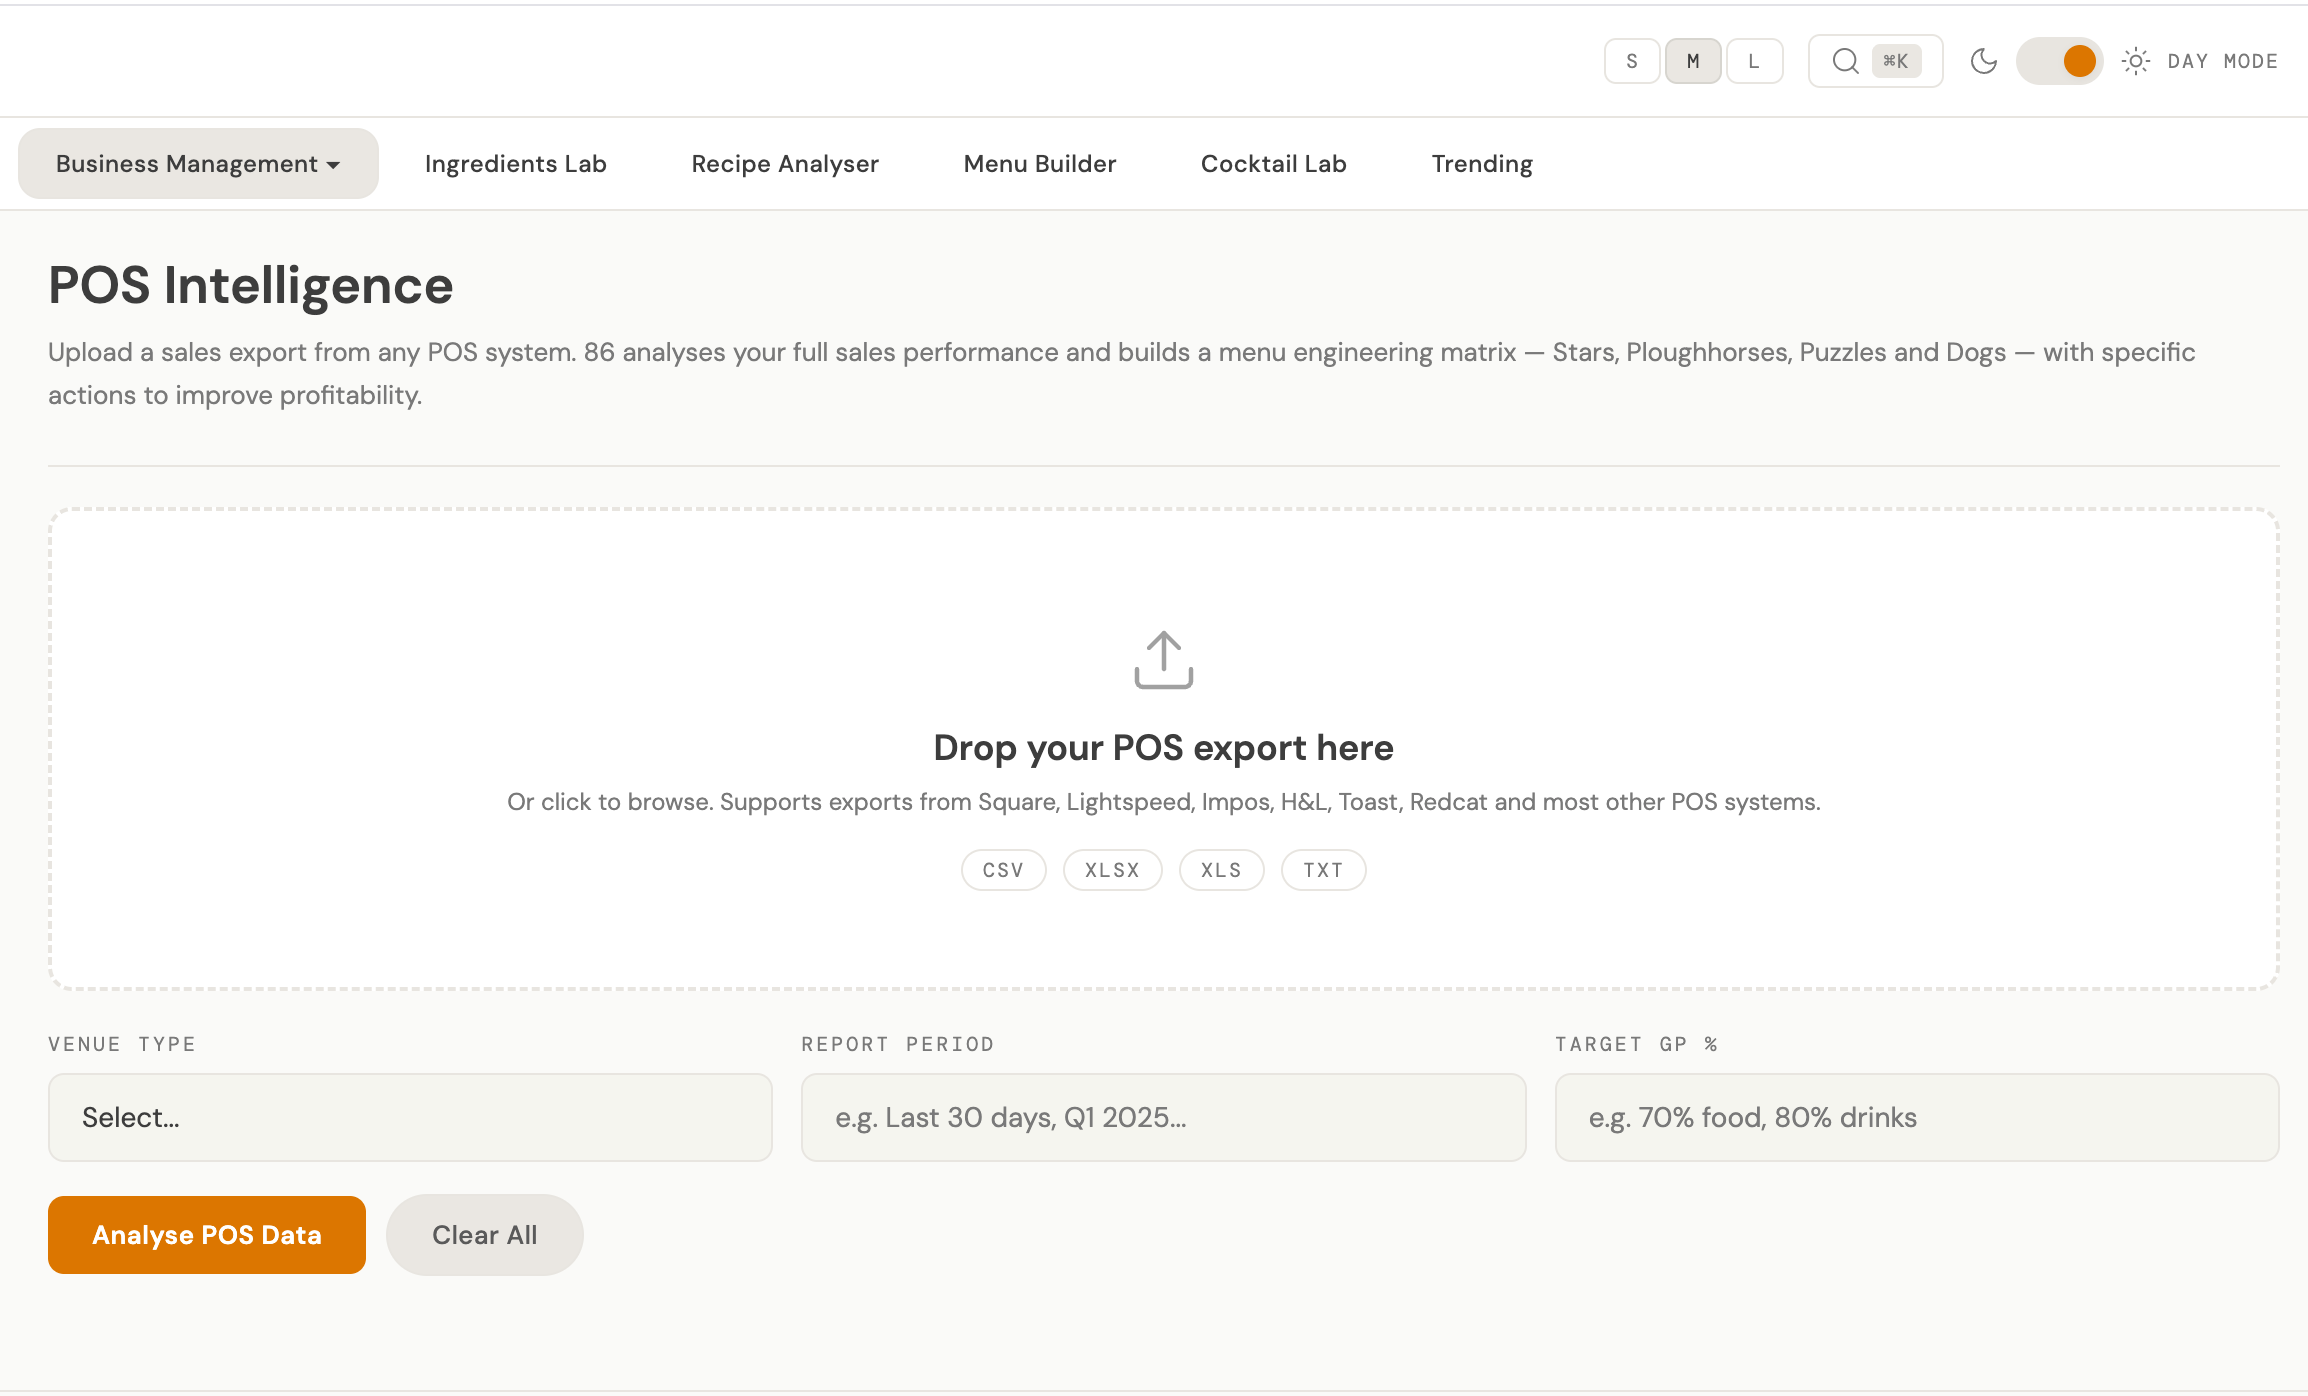
Task: Select the L text size option
Action: click(x=1755, y=60)
